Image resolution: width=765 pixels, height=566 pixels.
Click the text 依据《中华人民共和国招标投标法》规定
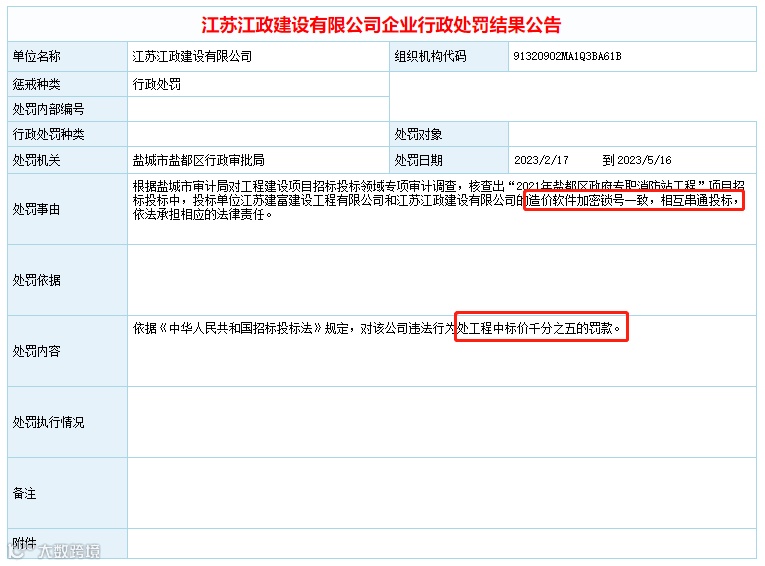[x=241, y=328]
